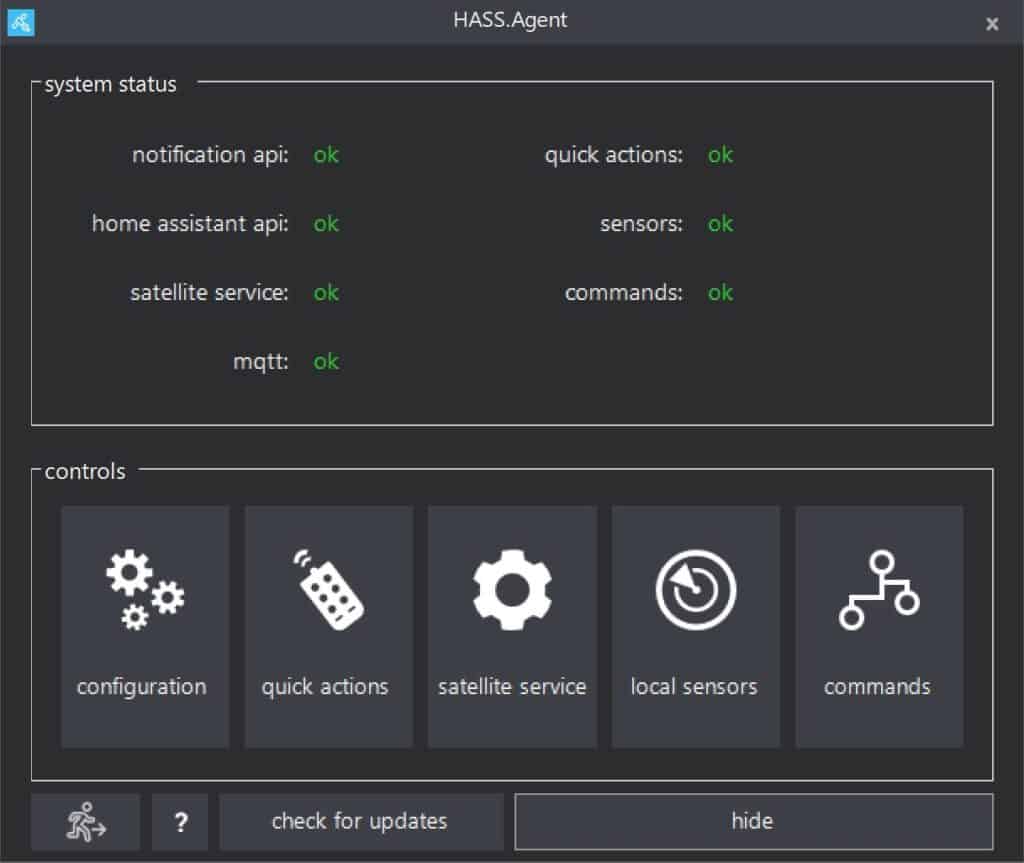Click the green ok next to mqtt
The height and width of the screenshot is (863, 1024).
pos(326,362)
